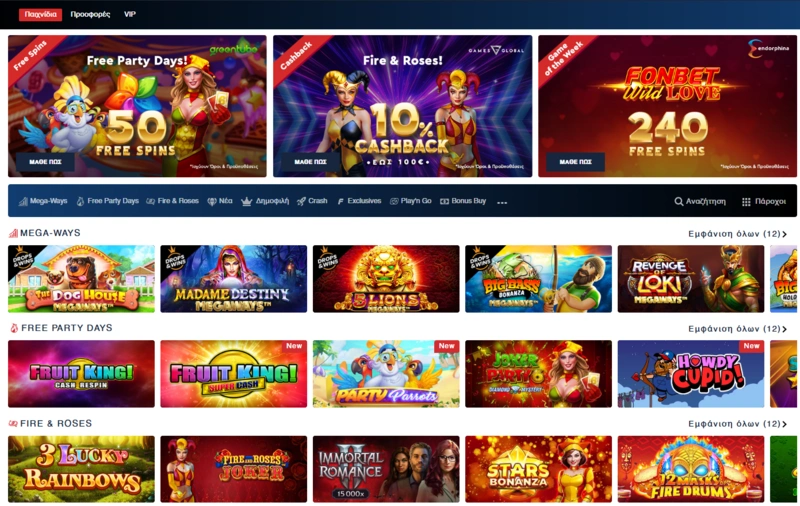This screenshot has height=506, width=800.
Task: Switch to the Προσφορές tab
Action: [90, 14]
